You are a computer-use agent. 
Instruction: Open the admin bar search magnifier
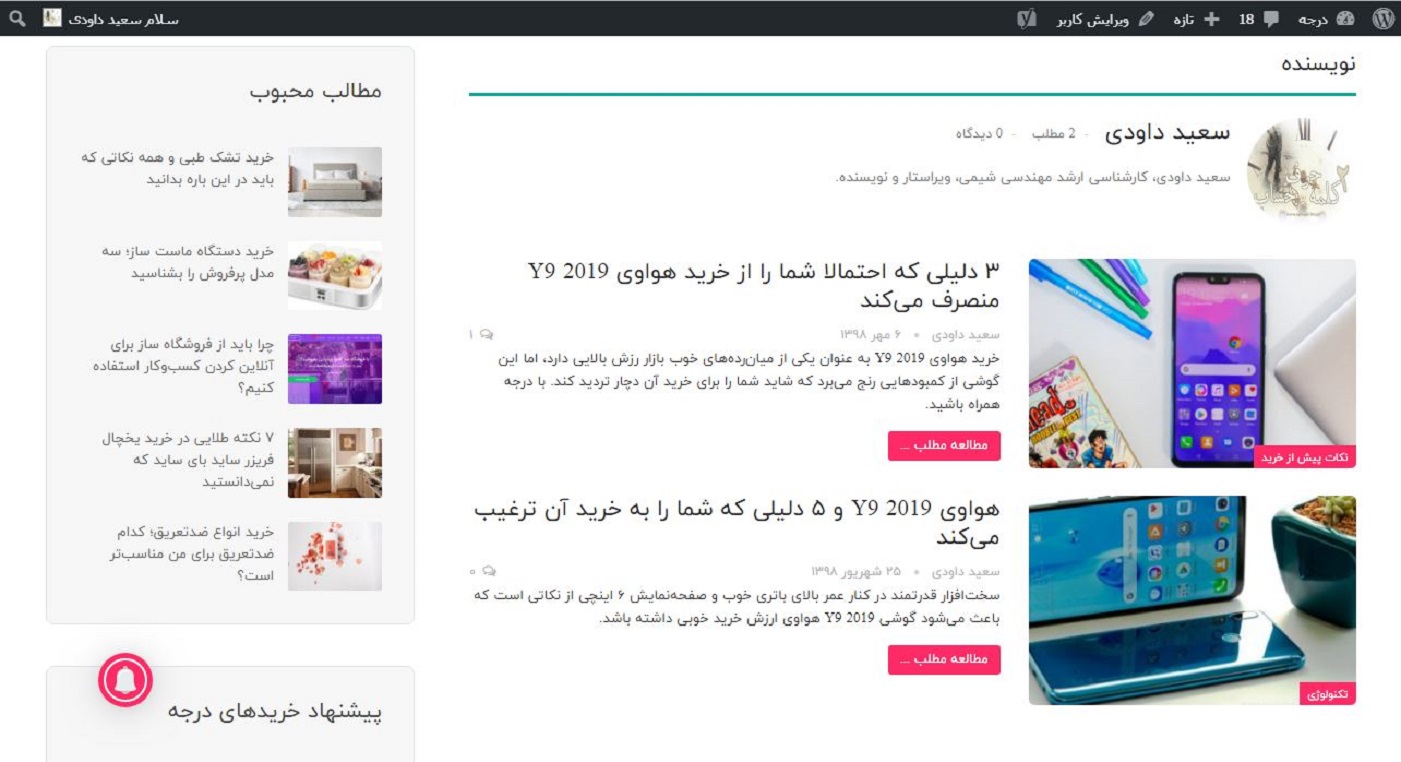click(18, 18)
